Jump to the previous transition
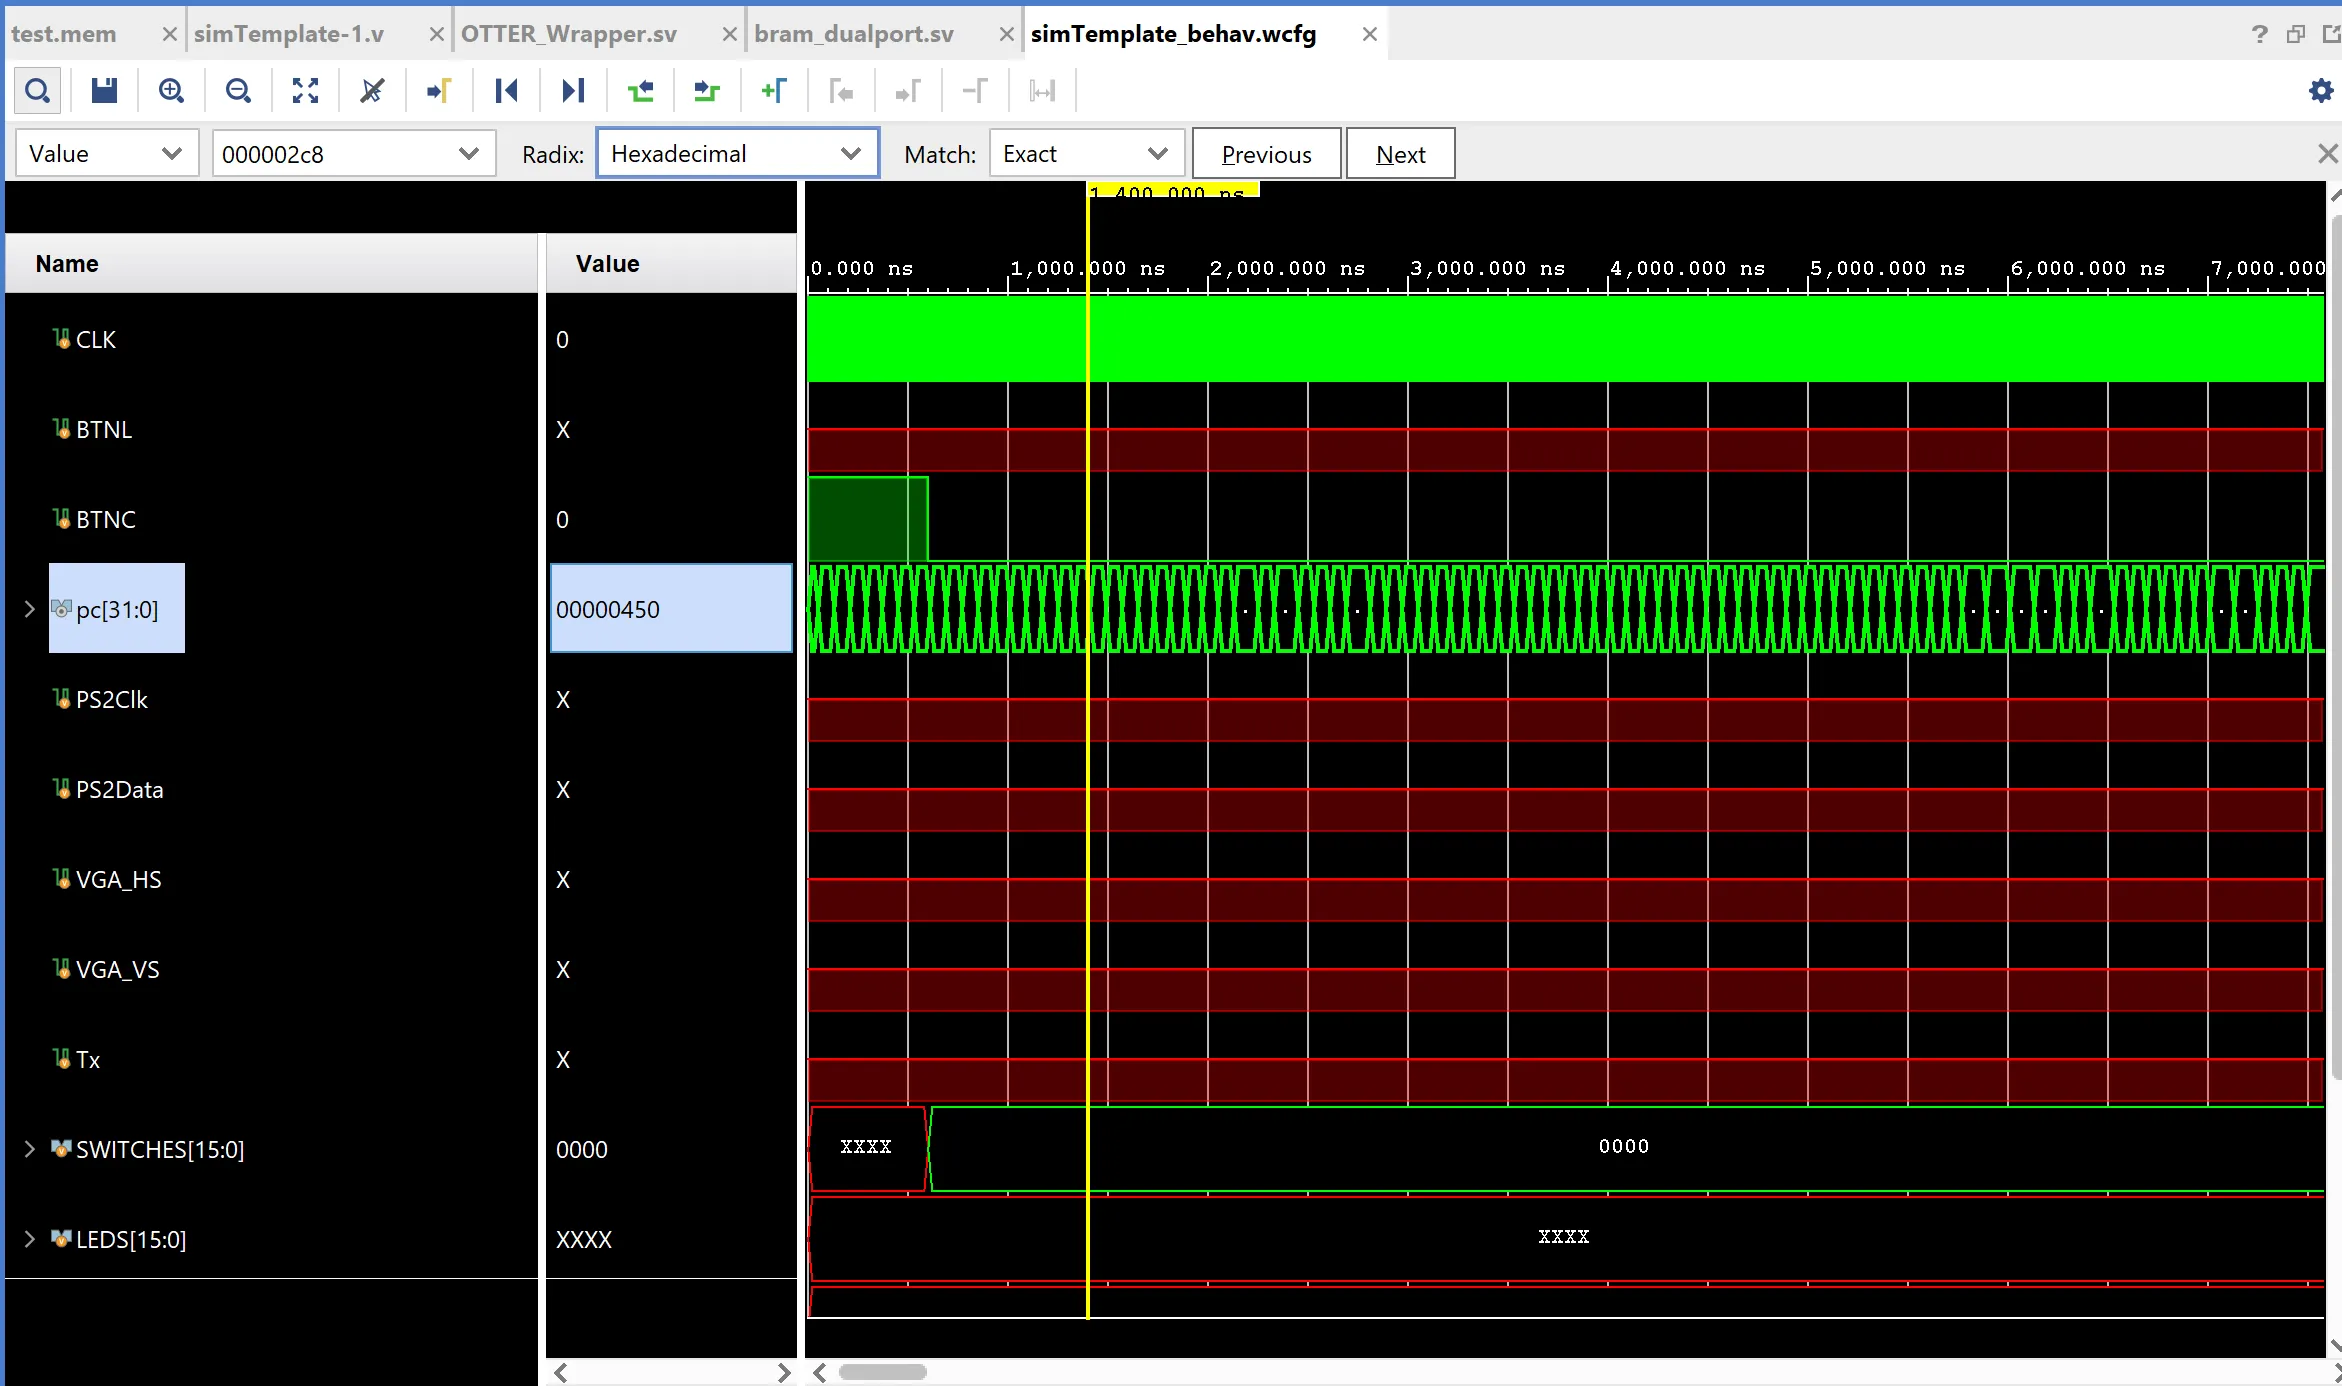Screen dimensions: 2342x1386 point(640,91)
